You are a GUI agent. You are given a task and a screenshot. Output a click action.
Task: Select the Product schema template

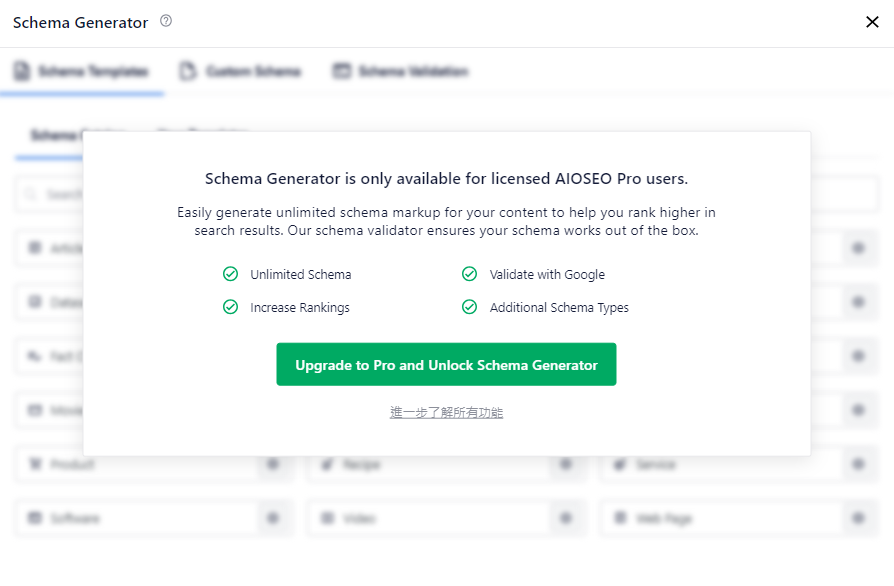pos(137,464)
